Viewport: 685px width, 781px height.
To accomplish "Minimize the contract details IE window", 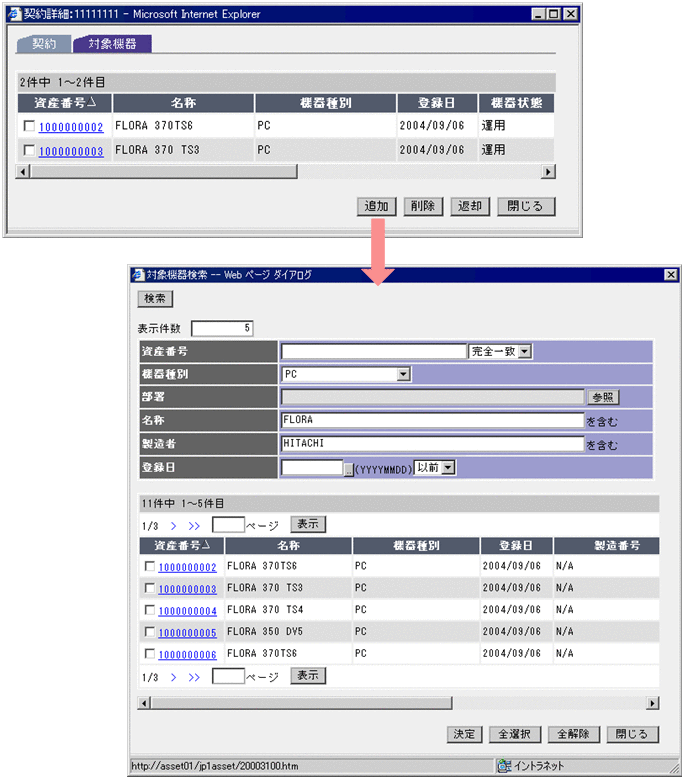I will point(538,14).
